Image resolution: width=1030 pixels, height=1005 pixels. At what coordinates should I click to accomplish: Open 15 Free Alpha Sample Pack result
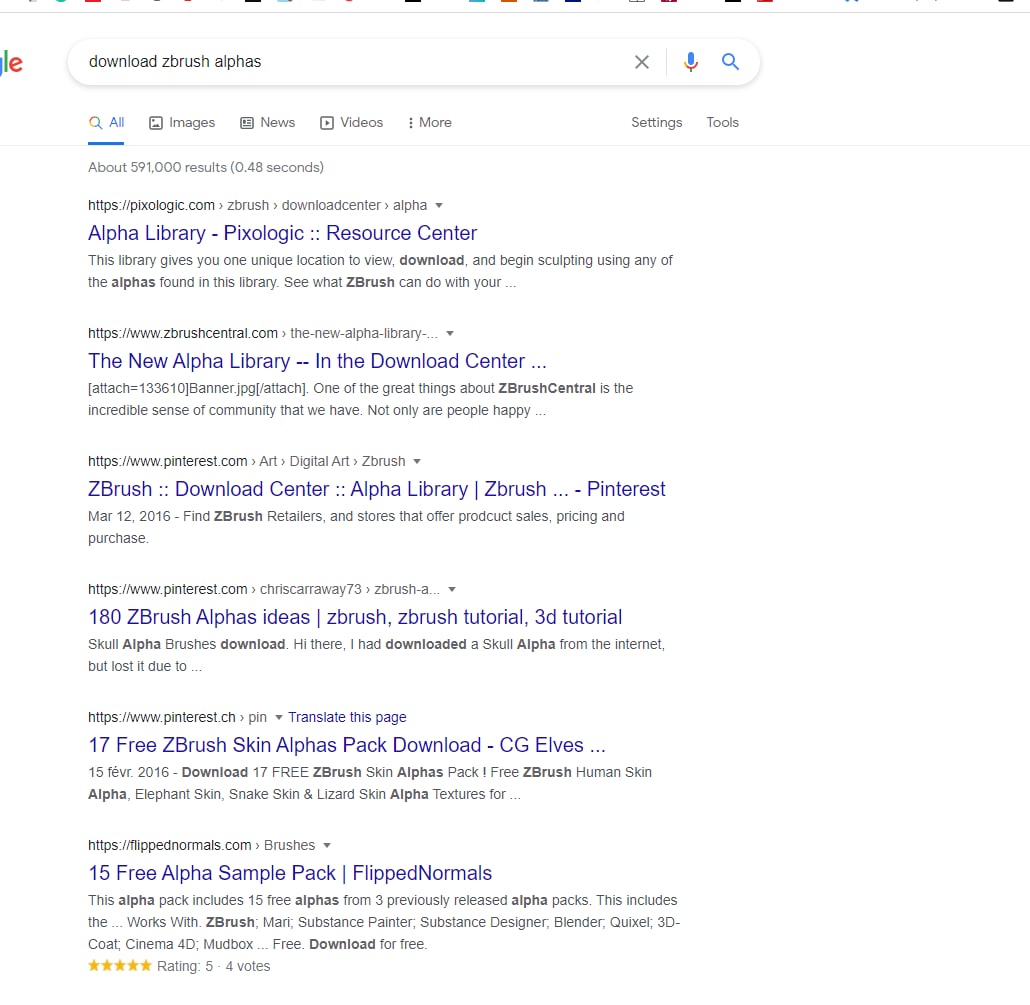290,874
